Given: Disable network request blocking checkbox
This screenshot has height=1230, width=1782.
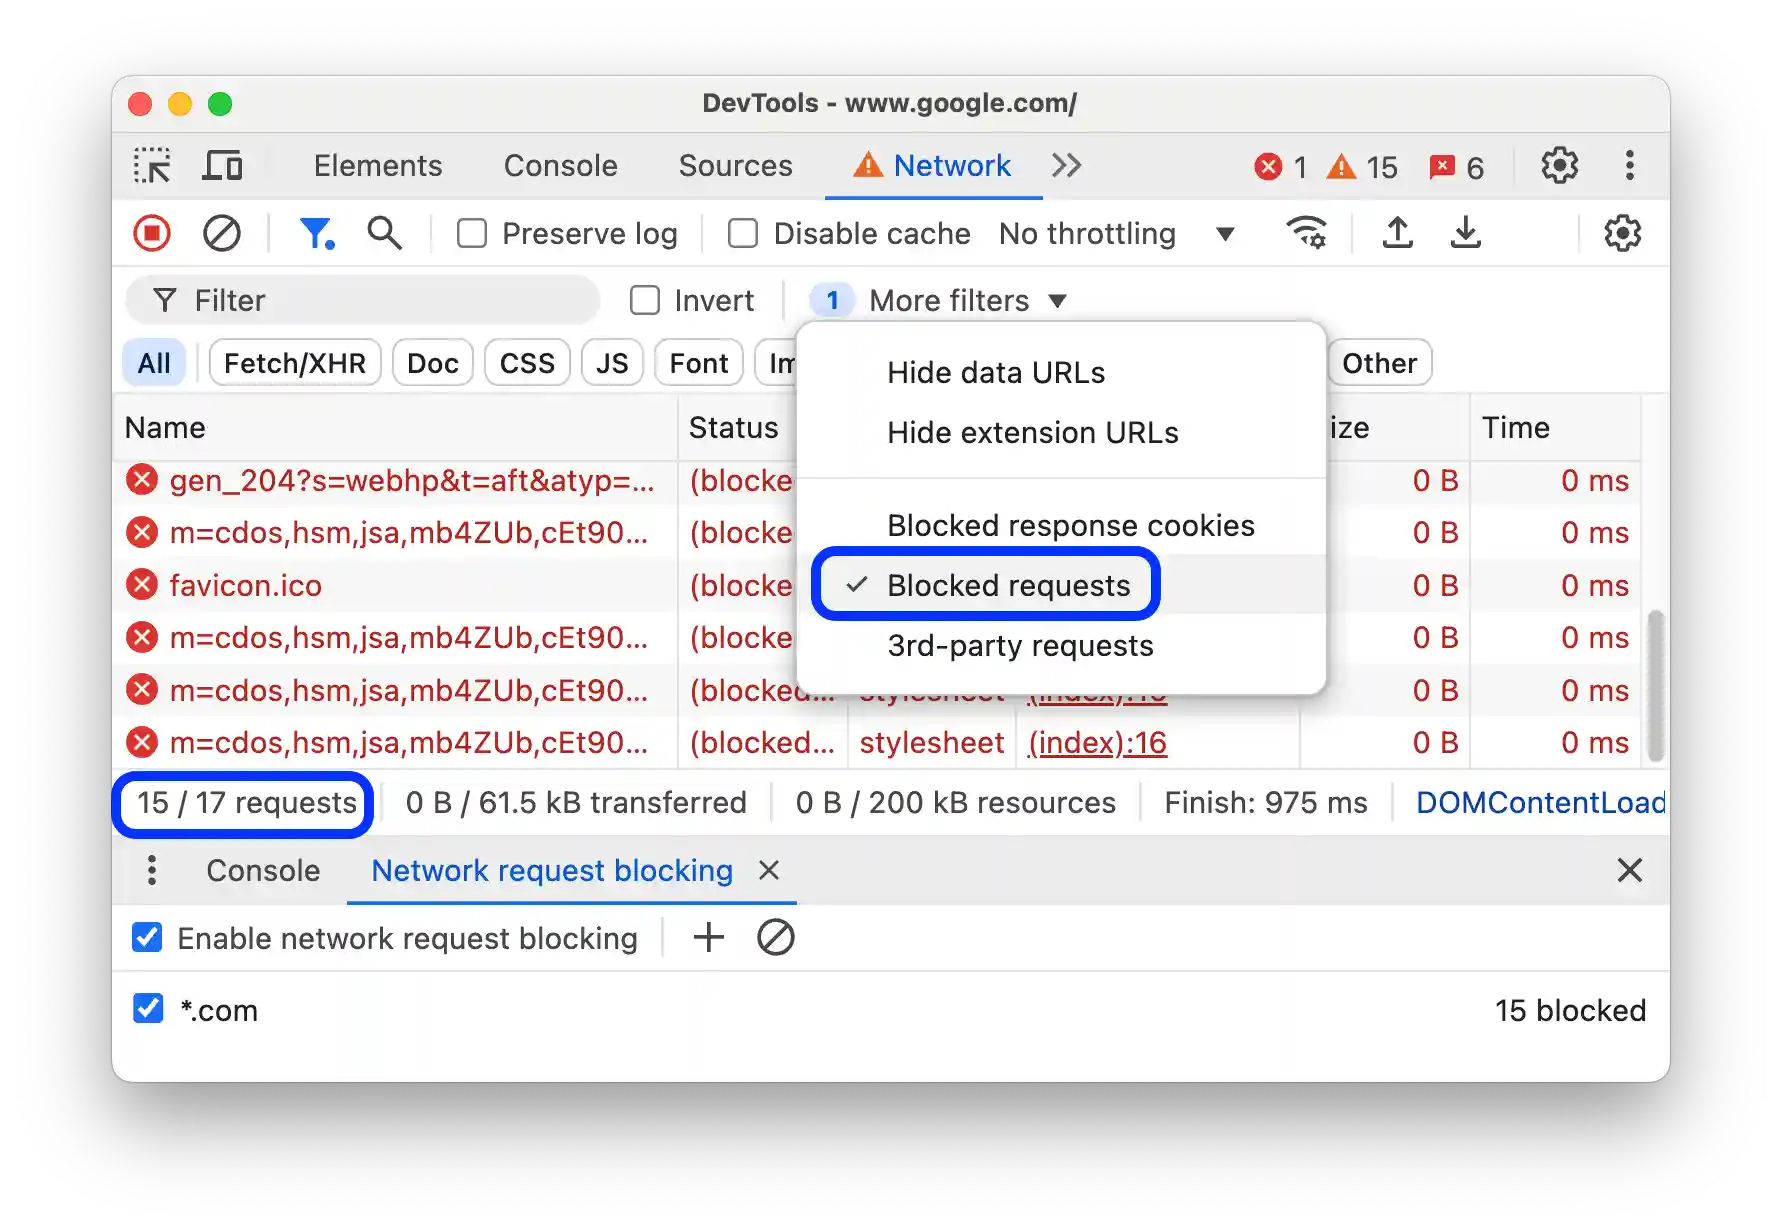Looking at the screenshot, I should coord(147,937).
